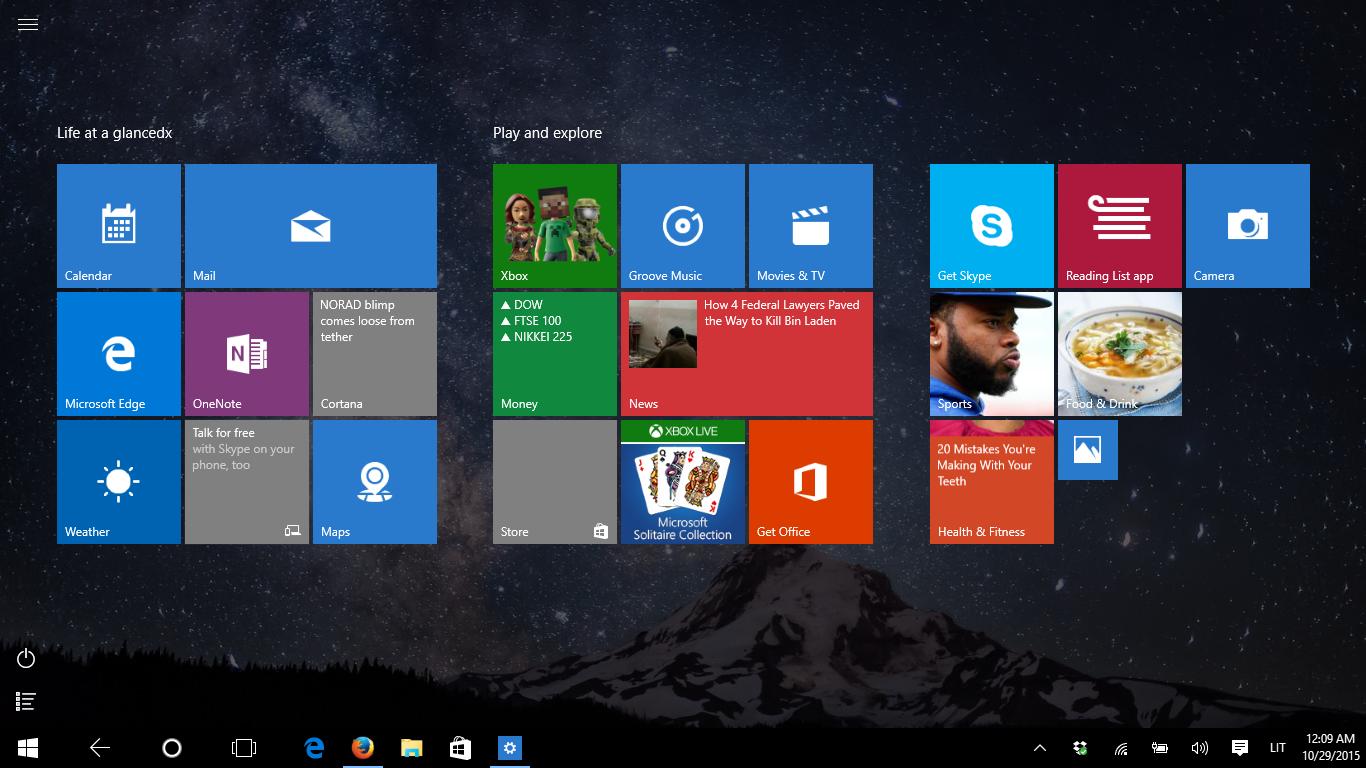Image resolution: width=1366 pixels, height=768 pixels.
Task: Open Cortana circle on taskbar
Action: point(172,748)
